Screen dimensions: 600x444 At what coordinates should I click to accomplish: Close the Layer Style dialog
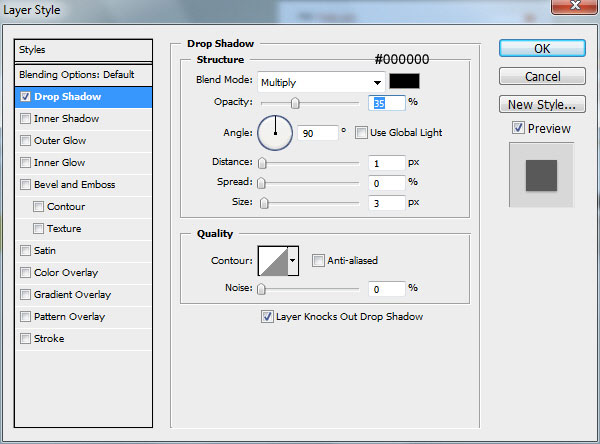point(575,6)
